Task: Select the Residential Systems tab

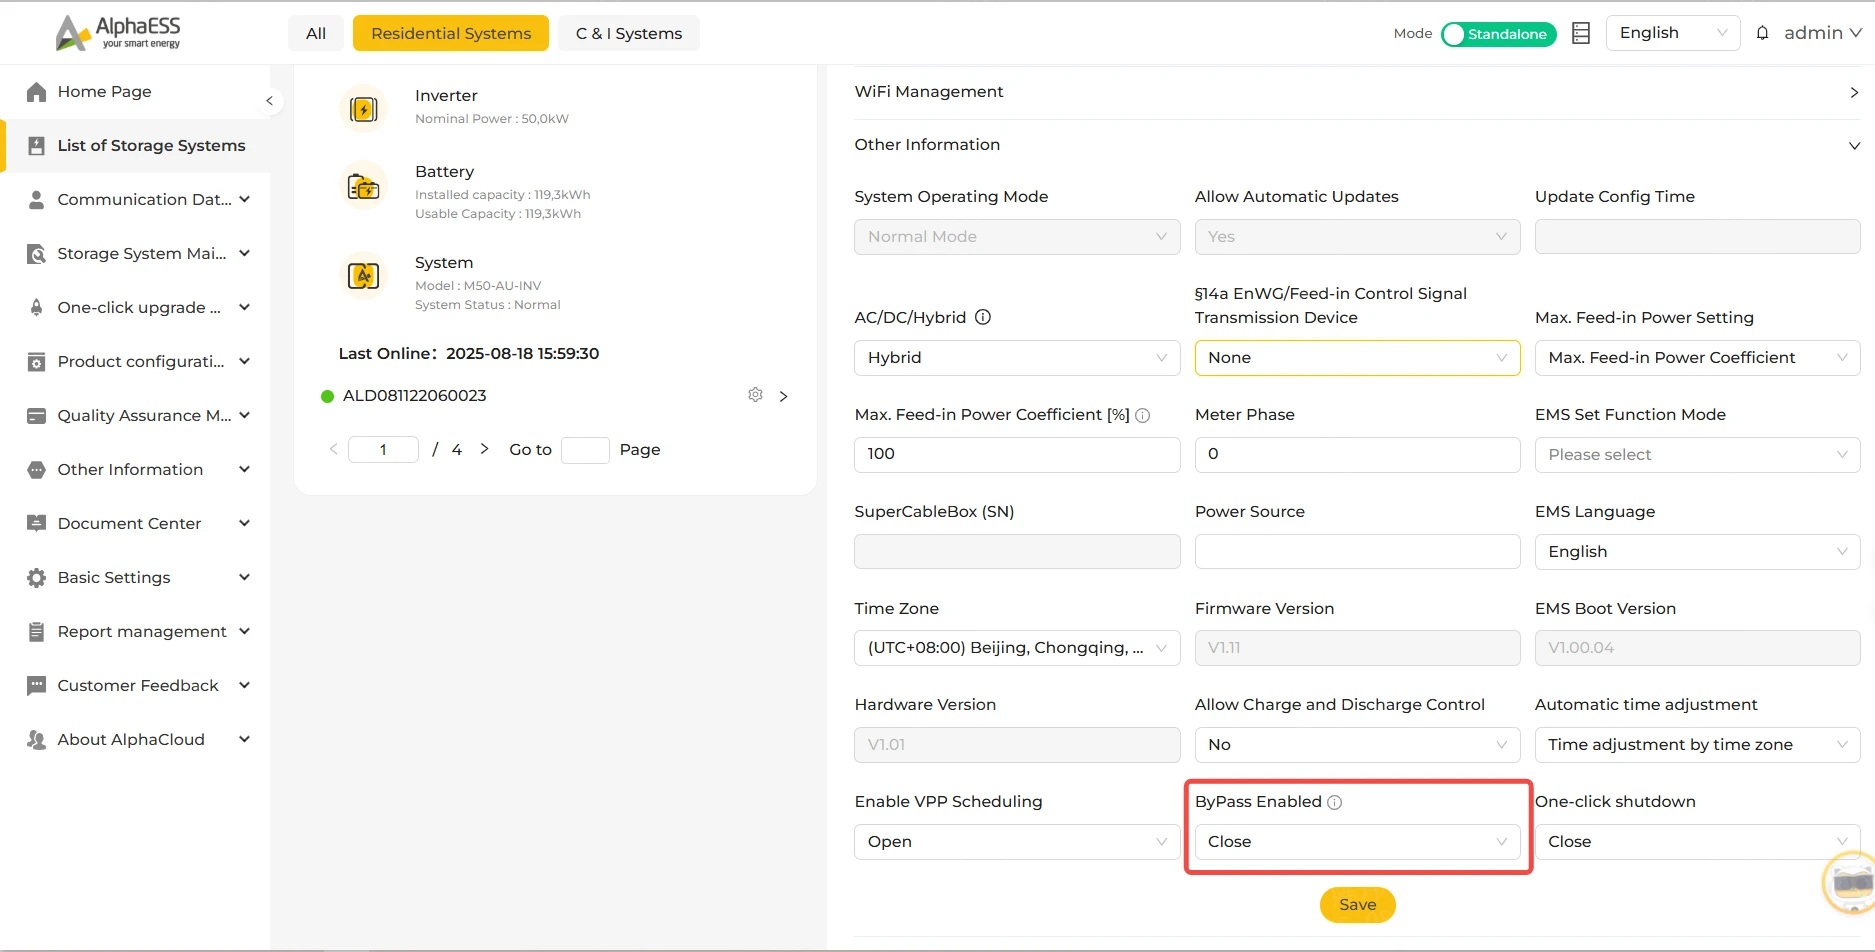Action: (451, 33)
